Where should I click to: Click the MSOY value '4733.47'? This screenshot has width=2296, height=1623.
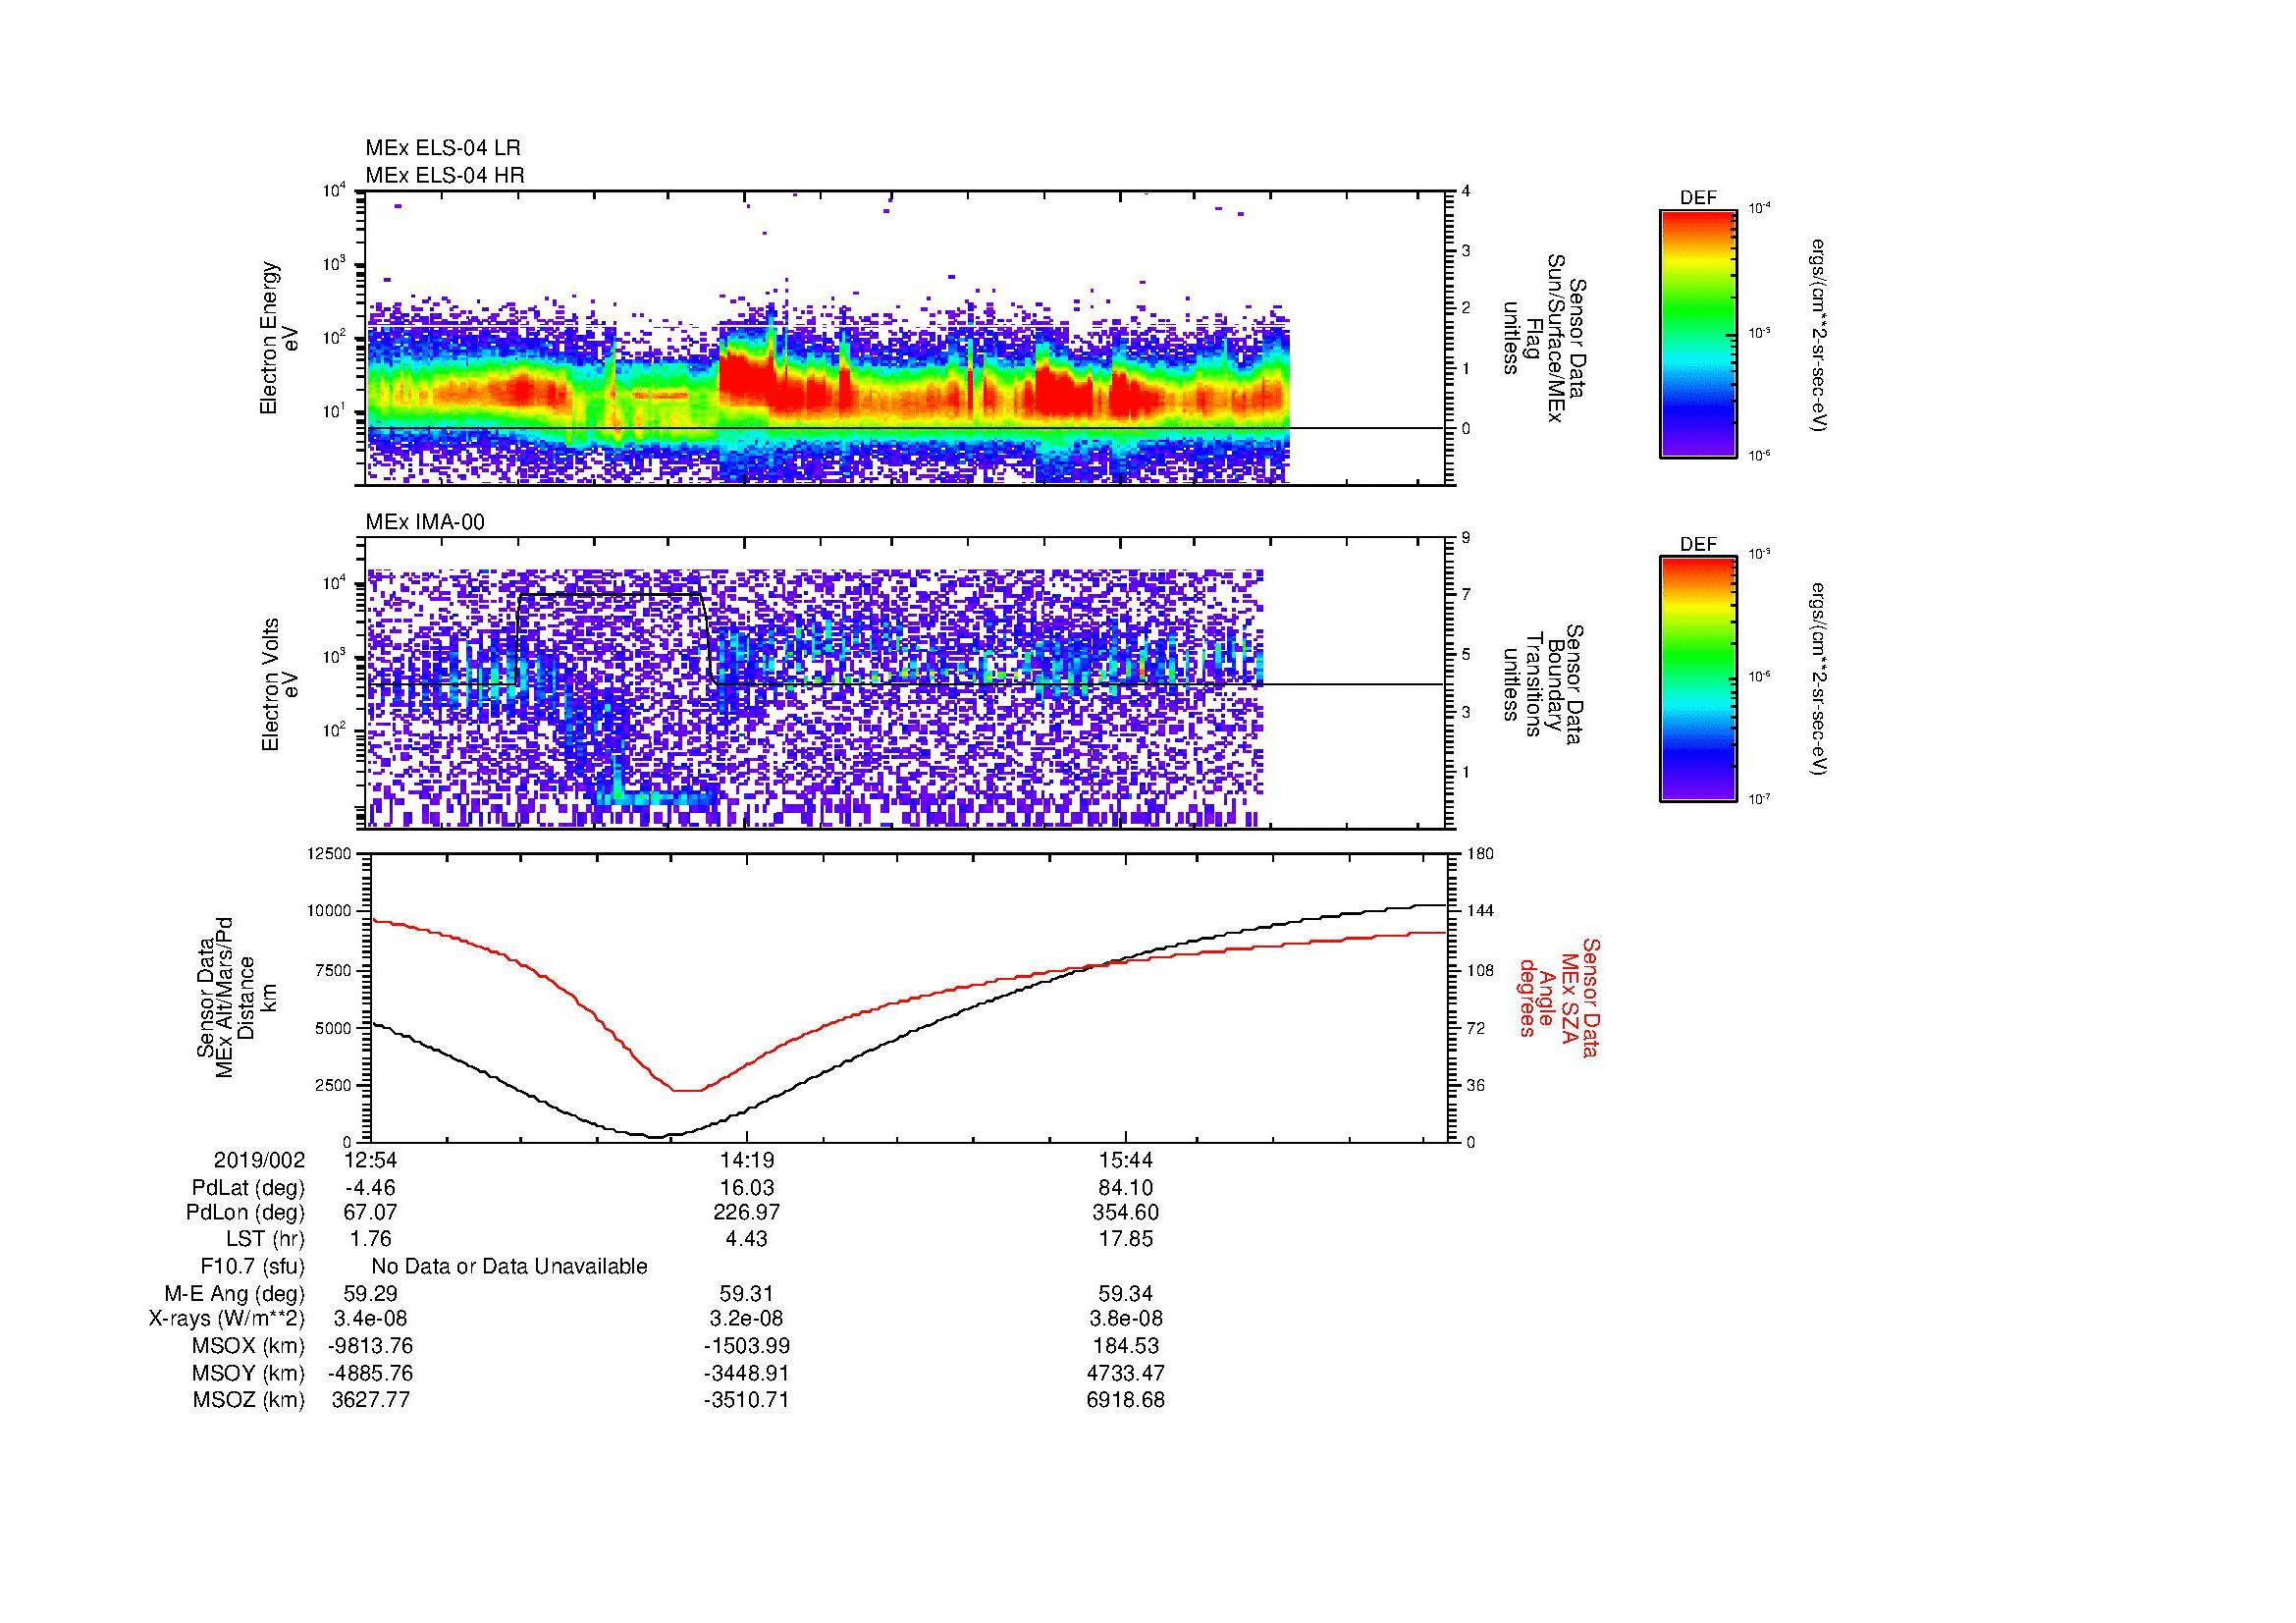pos(1126,1373)
